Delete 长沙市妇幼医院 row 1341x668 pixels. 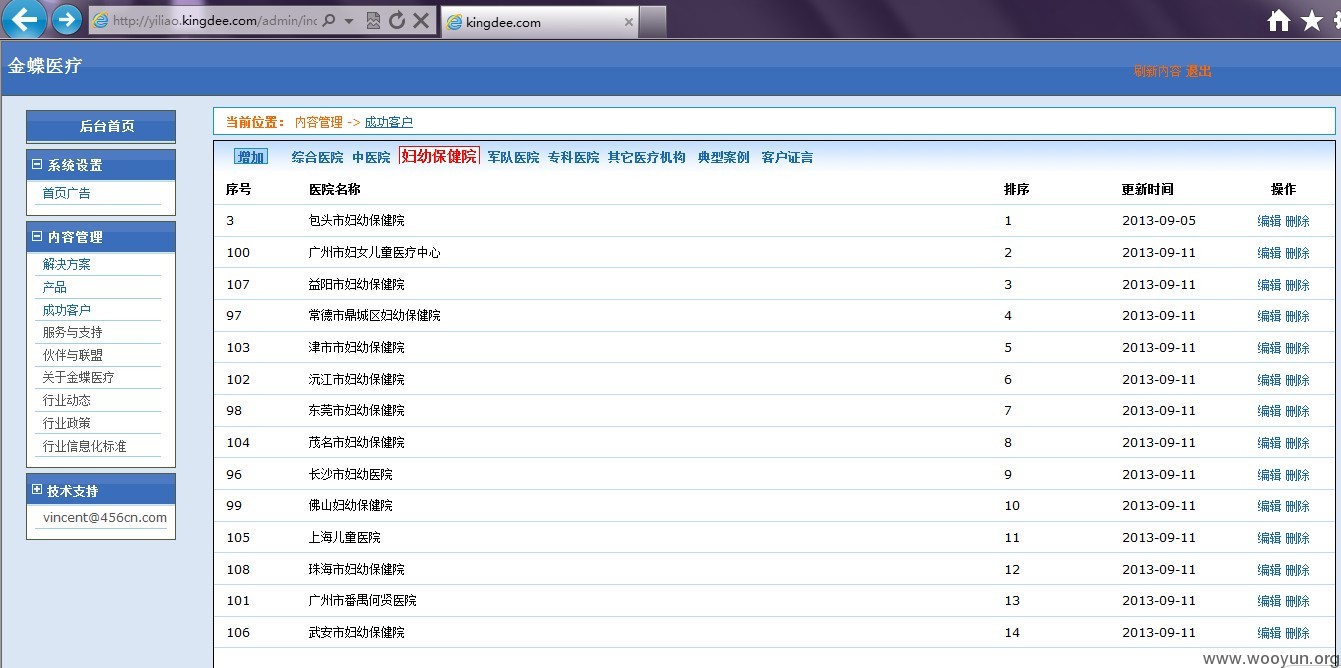(x=1297, y=475)
